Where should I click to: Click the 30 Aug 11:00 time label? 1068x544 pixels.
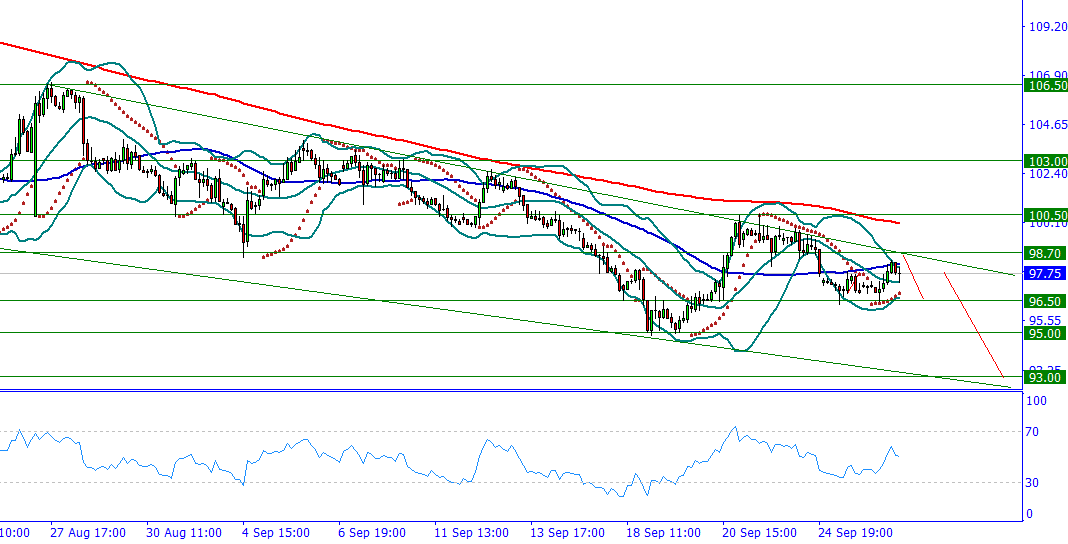tap(184, 532)
